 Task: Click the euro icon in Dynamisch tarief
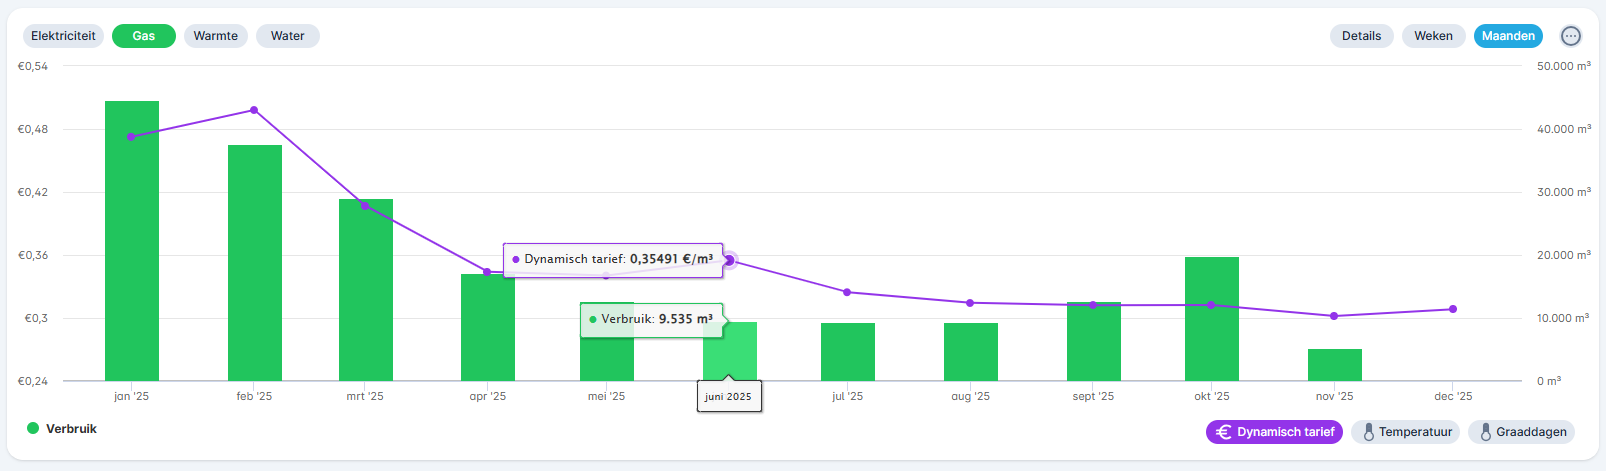pos(1223,432)
